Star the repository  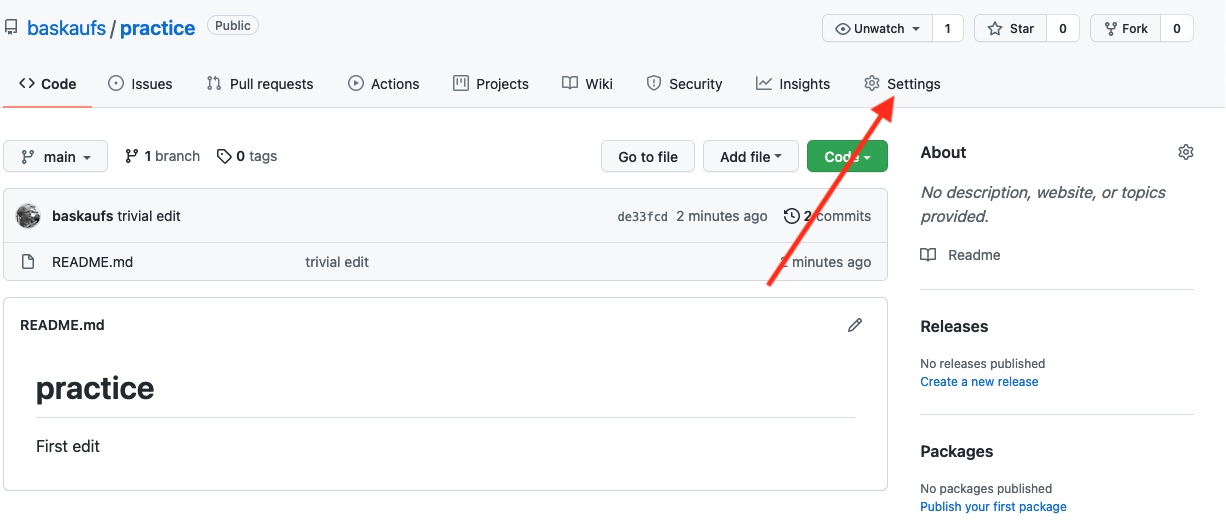coord(1011,29)
